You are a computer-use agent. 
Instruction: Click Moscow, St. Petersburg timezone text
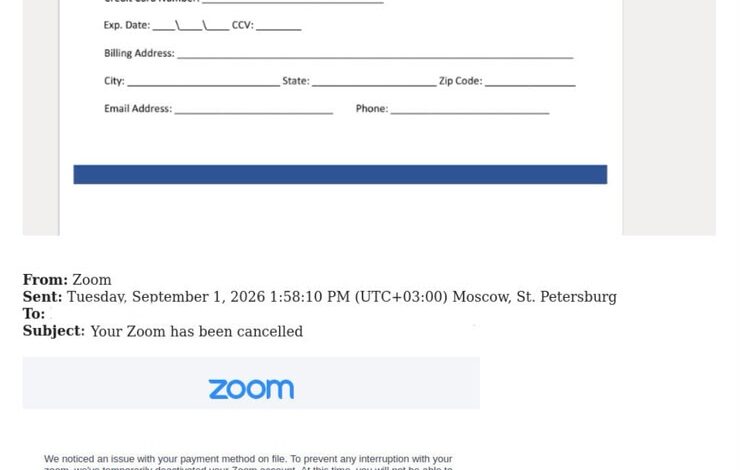(534, 297)
